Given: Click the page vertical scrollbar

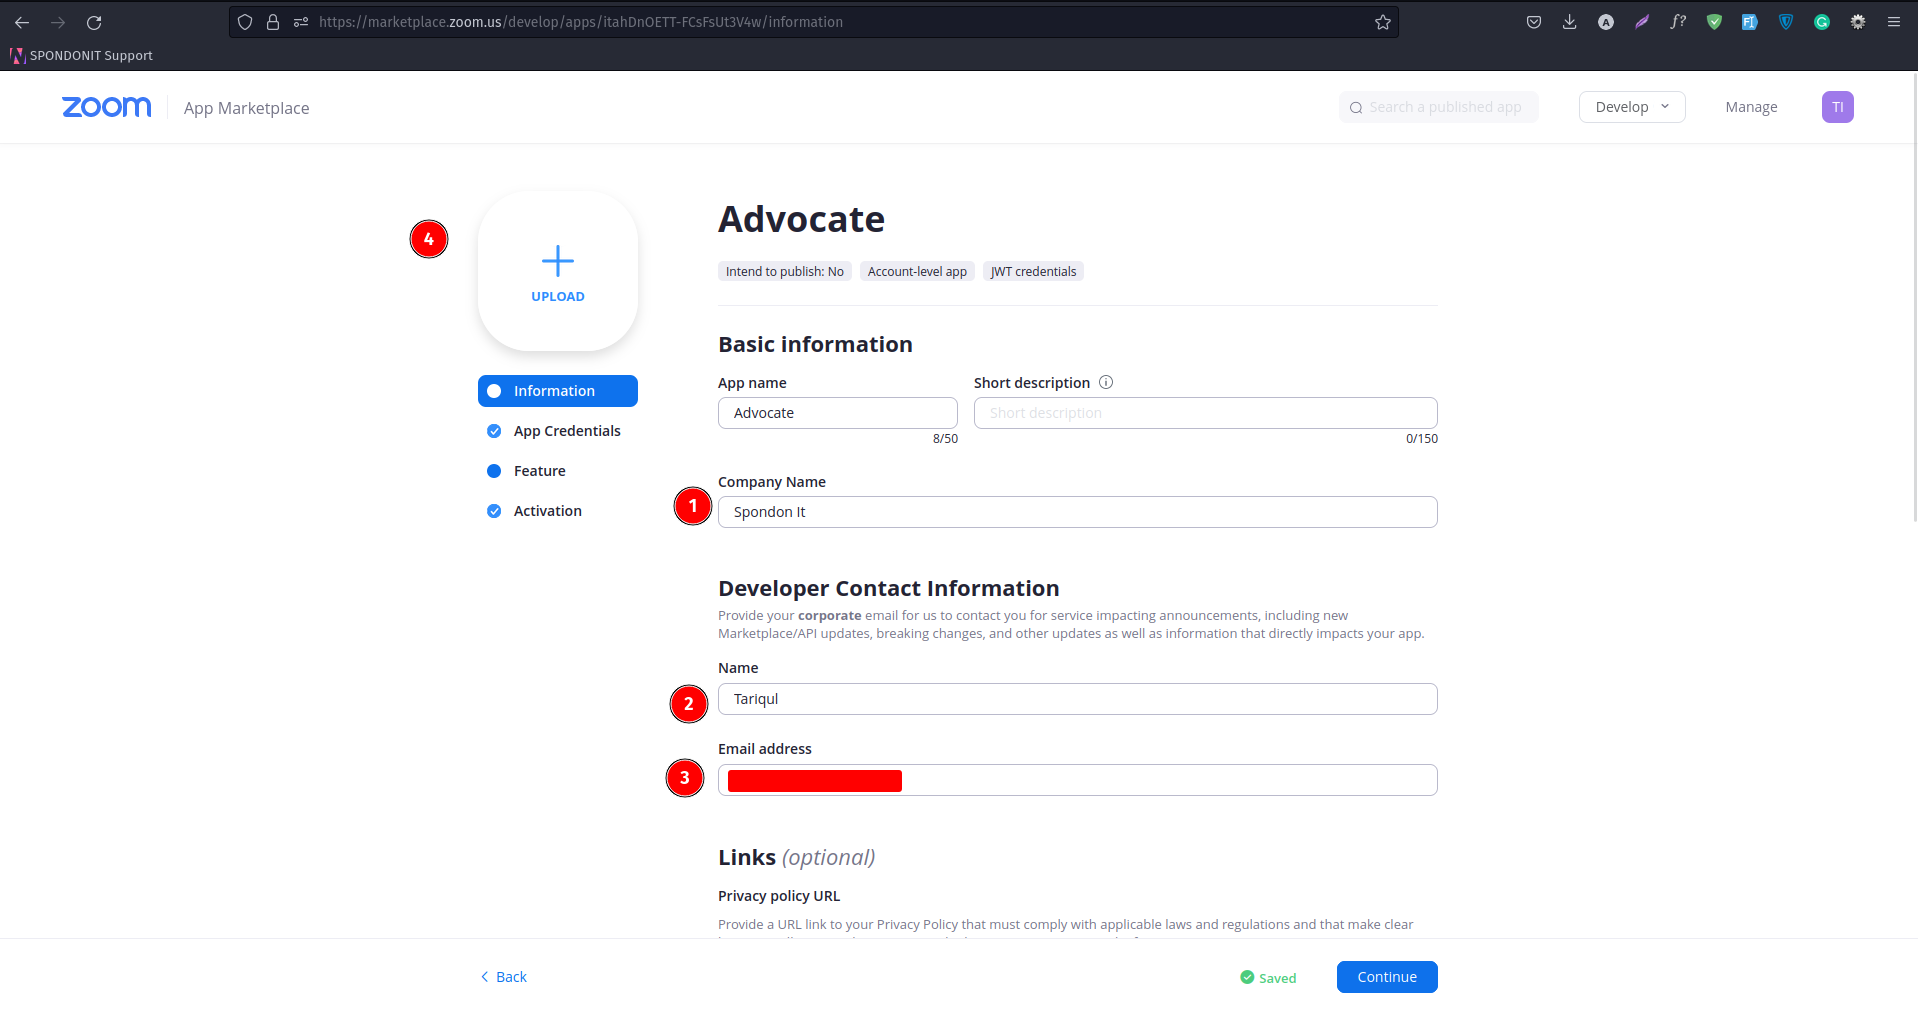Looking at the screenshot, I should pos(1915,300).
